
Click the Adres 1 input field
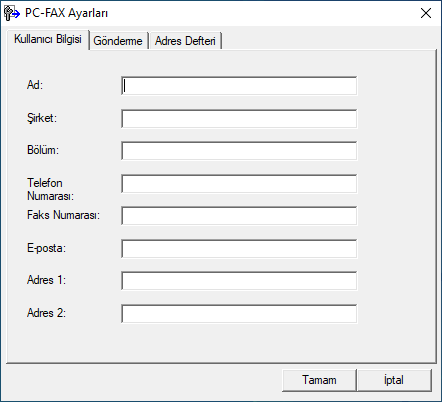tap(239, 281)
